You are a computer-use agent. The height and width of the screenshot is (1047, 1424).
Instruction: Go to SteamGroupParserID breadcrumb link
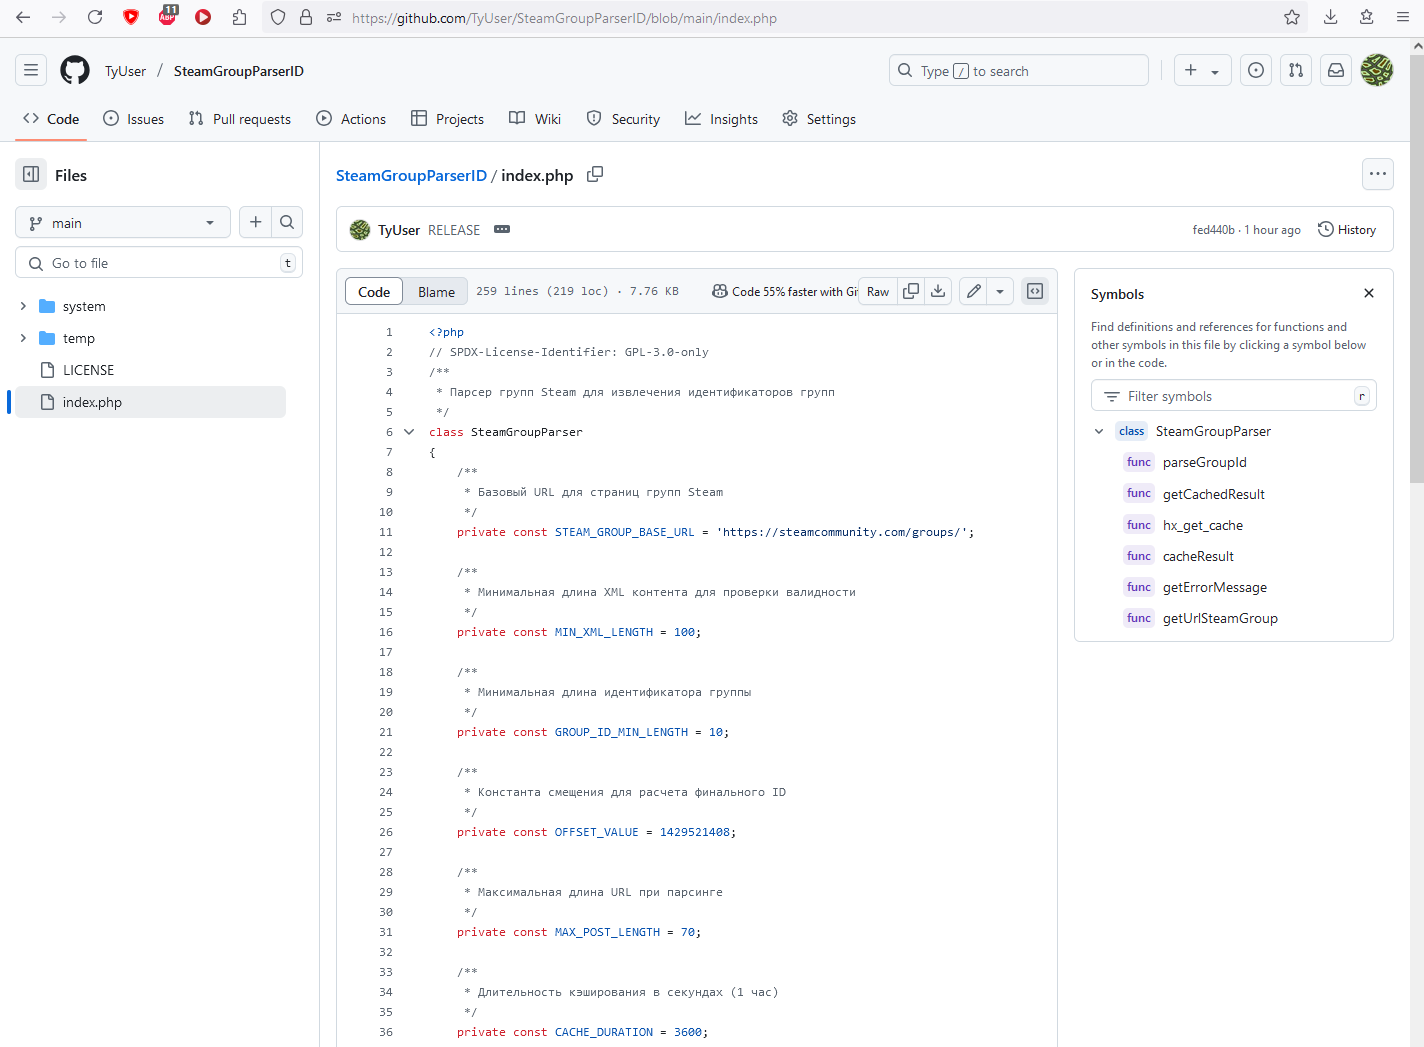pos(411,175)
